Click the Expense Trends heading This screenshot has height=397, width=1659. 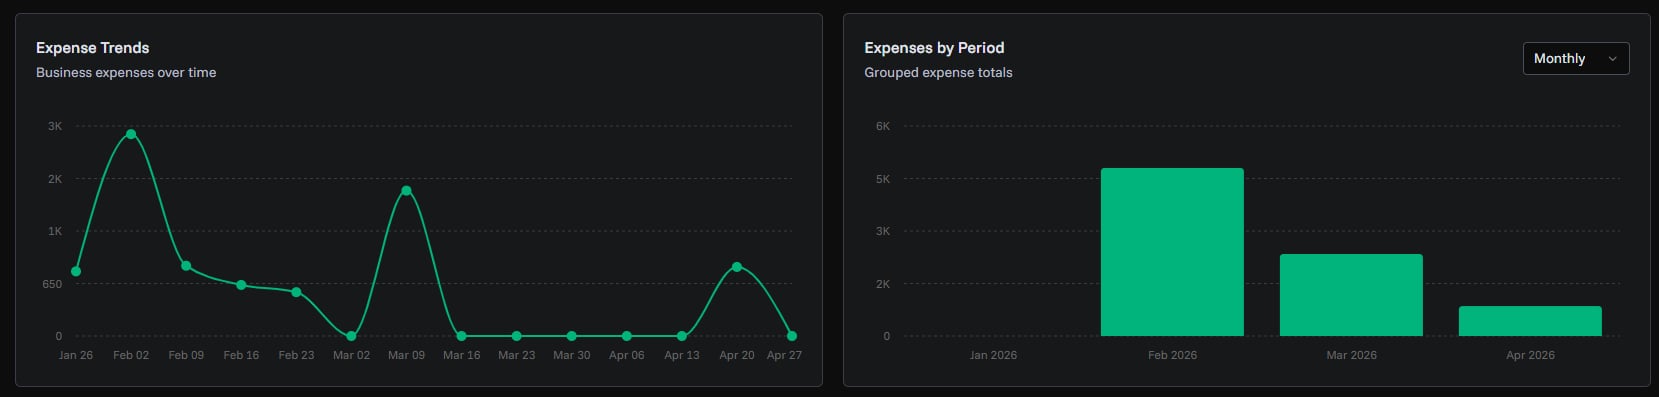click(x=92, y=47)
